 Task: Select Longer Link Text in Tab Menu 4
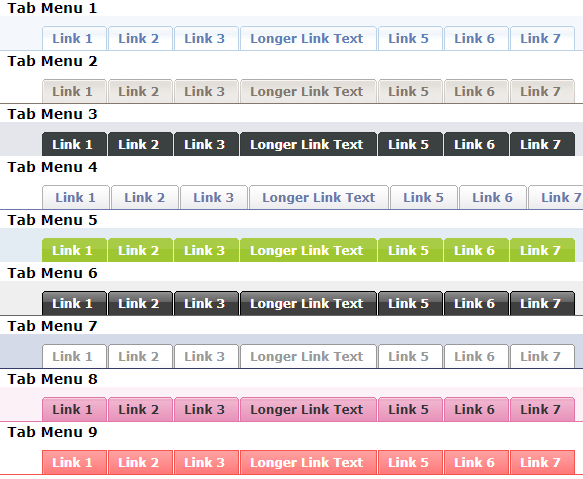319,197
